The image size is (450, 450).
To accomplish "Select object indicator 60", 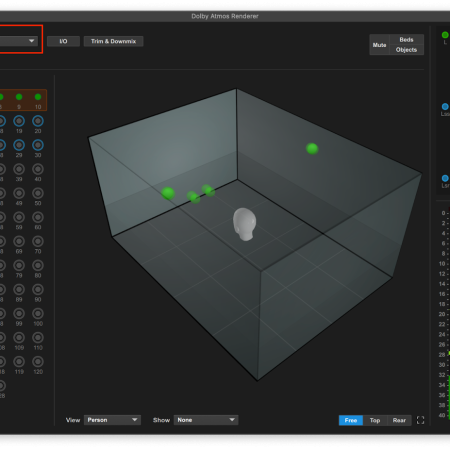I will 38,217.
